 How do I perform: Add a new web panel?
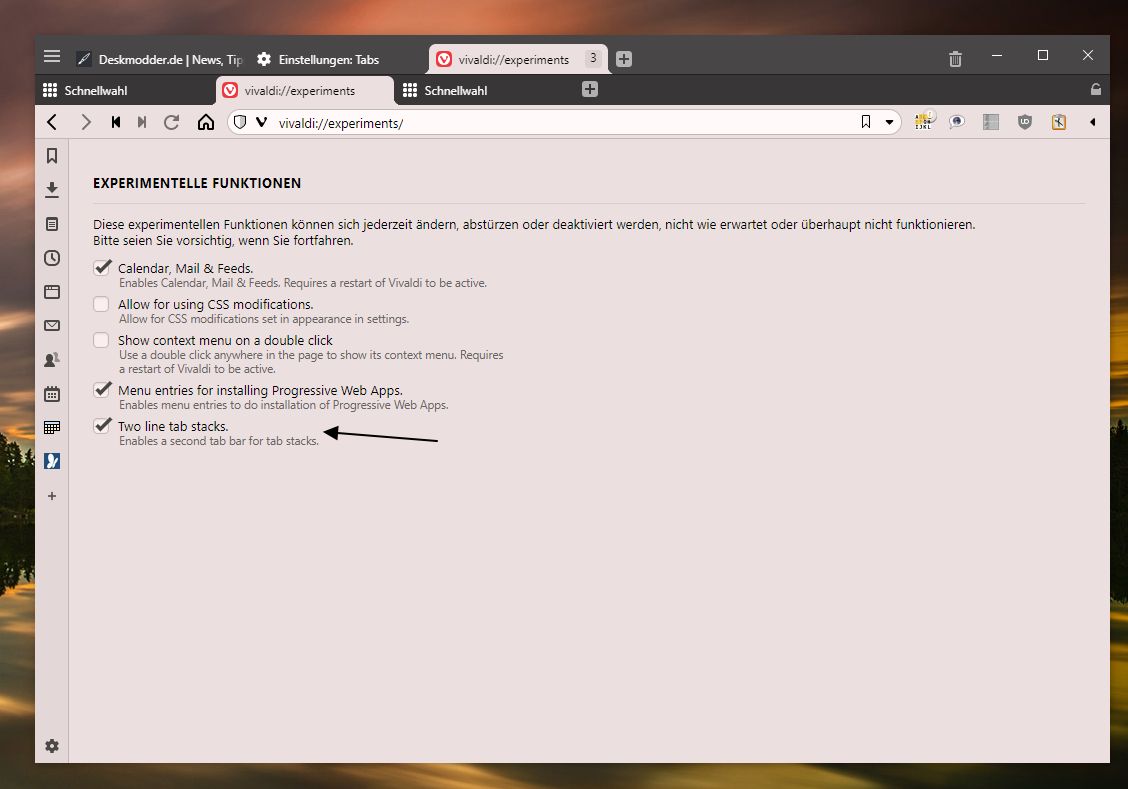(x=52, y=496)
